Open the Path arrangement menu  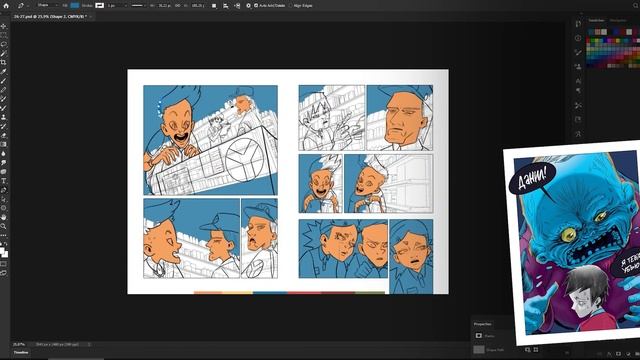(x=237, y=6)
